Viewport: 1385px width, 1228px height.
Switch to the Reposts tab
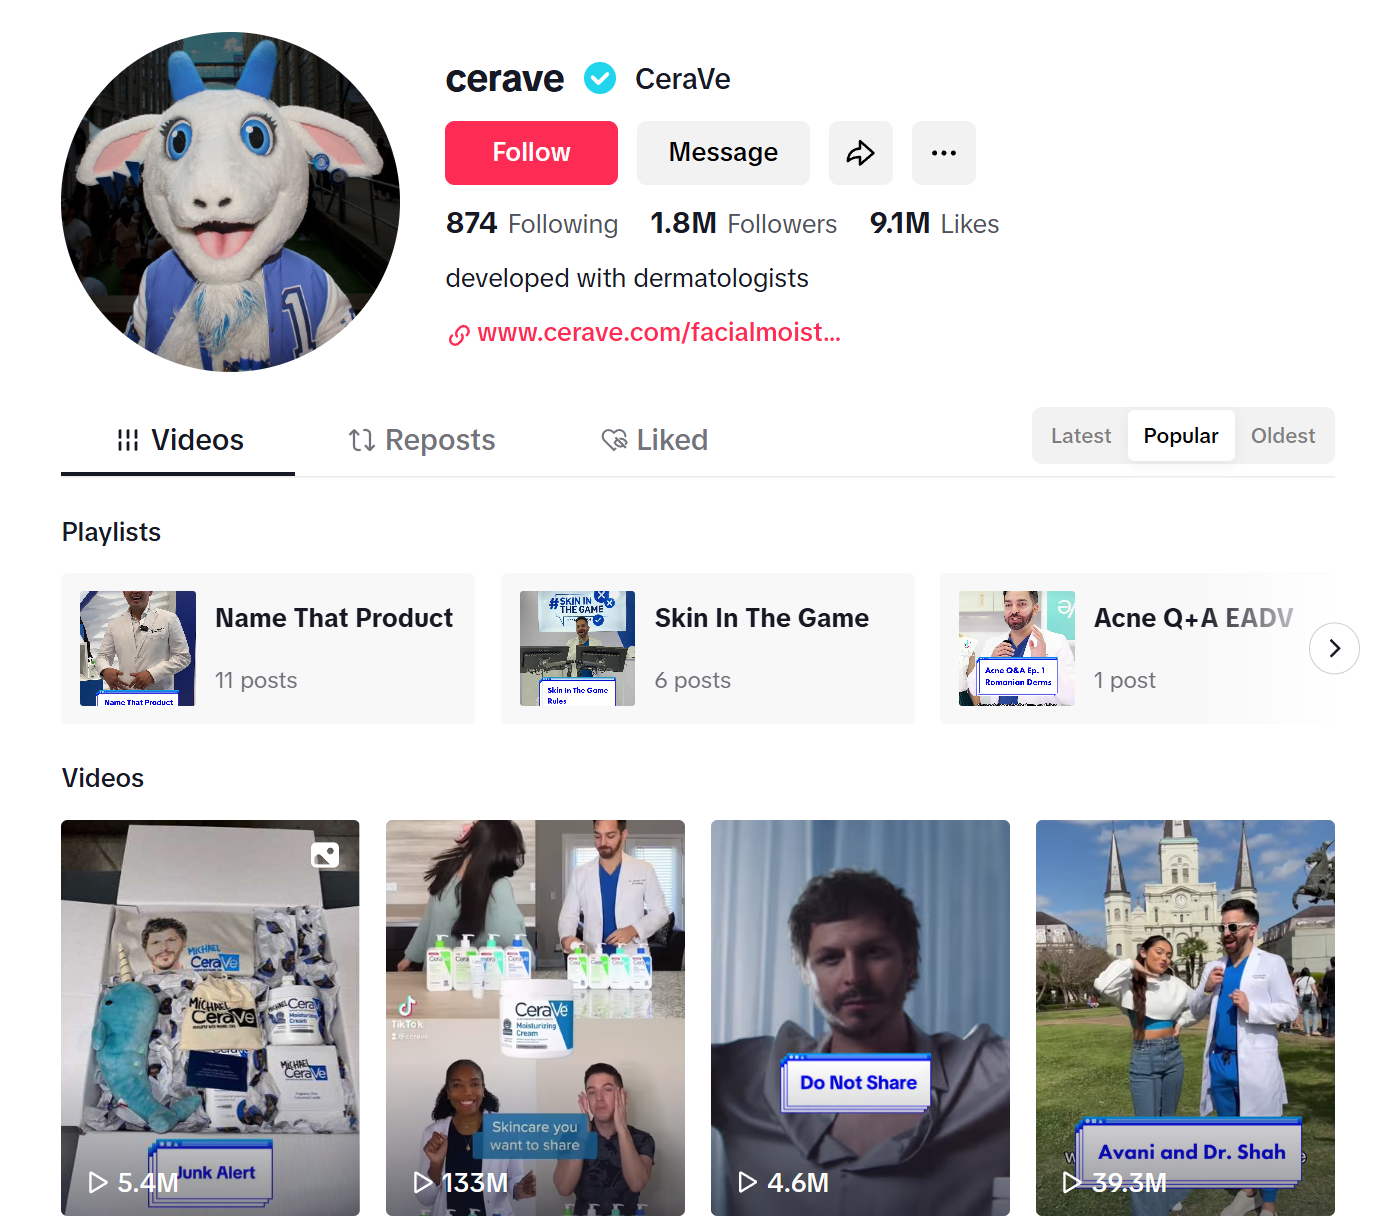(421, 440)
